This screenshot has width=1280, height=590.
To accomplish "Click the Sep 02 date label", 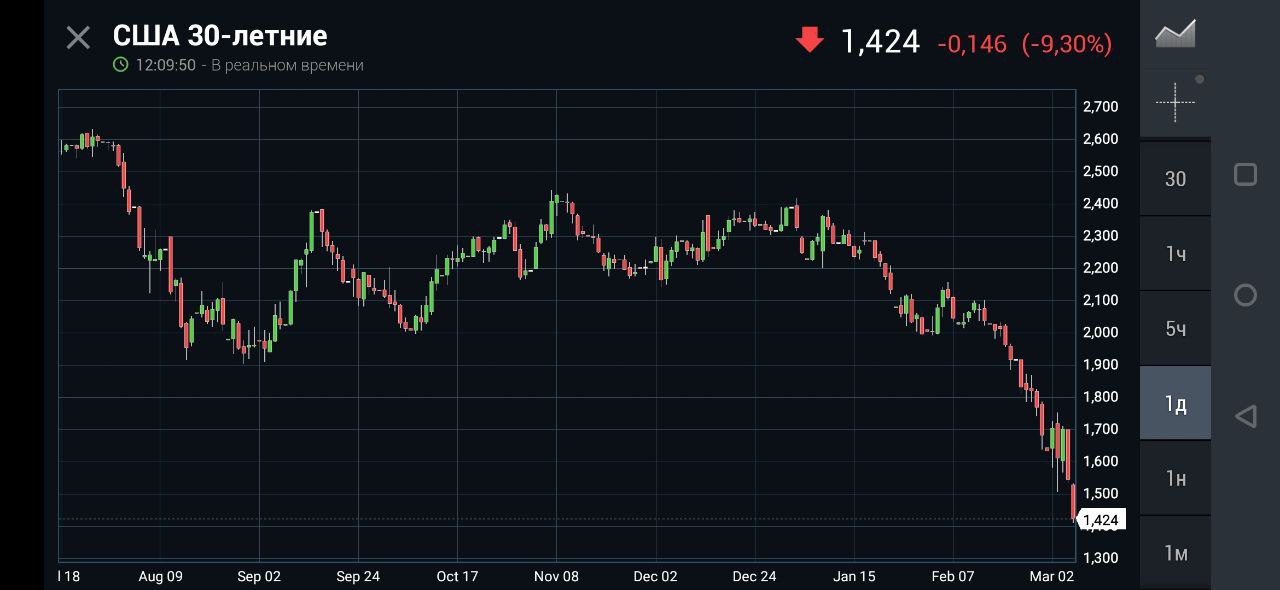I will coord(259,576).
